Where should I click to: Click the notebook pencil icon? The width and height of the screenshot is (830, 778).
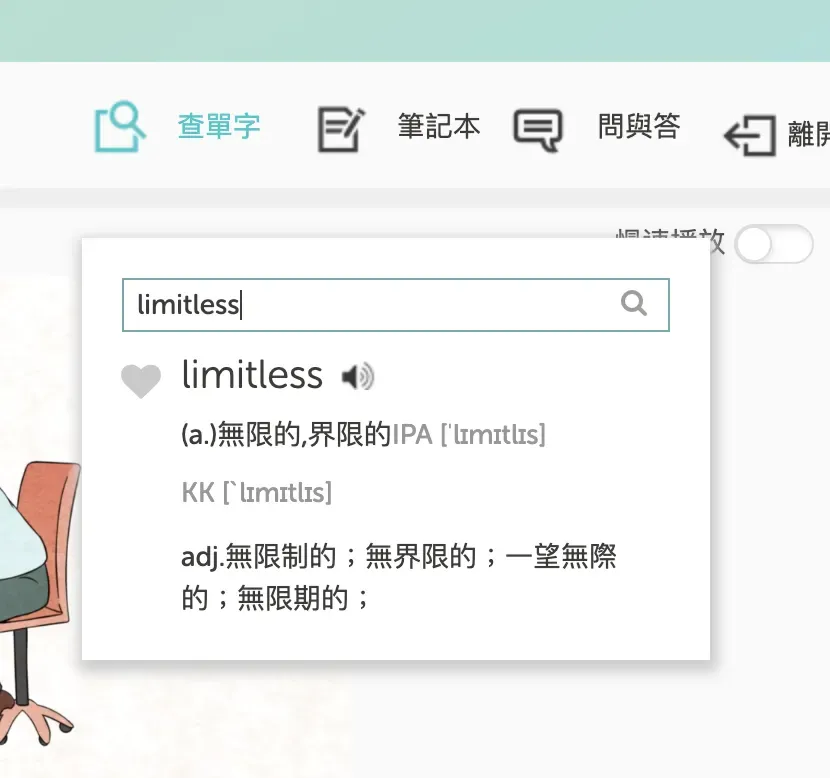click(x=341, y=129)
